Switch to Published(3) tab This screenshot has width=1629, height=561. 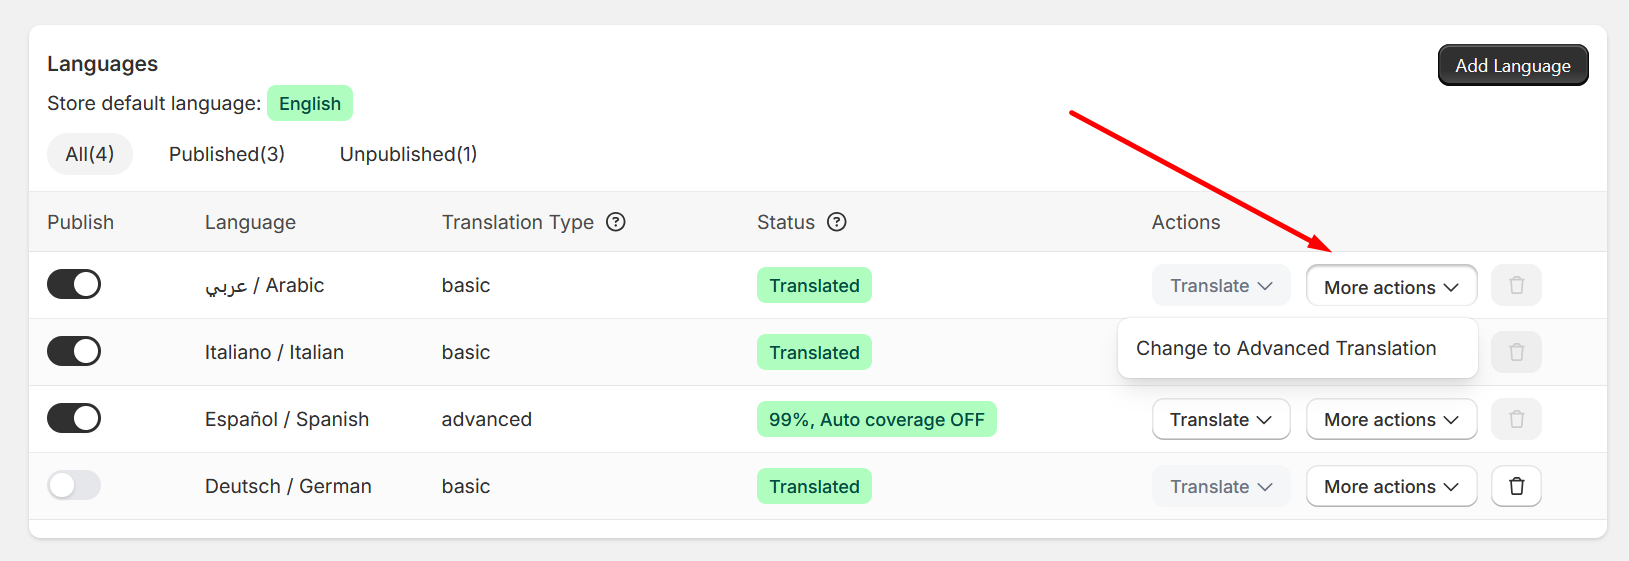pos(227,154)
